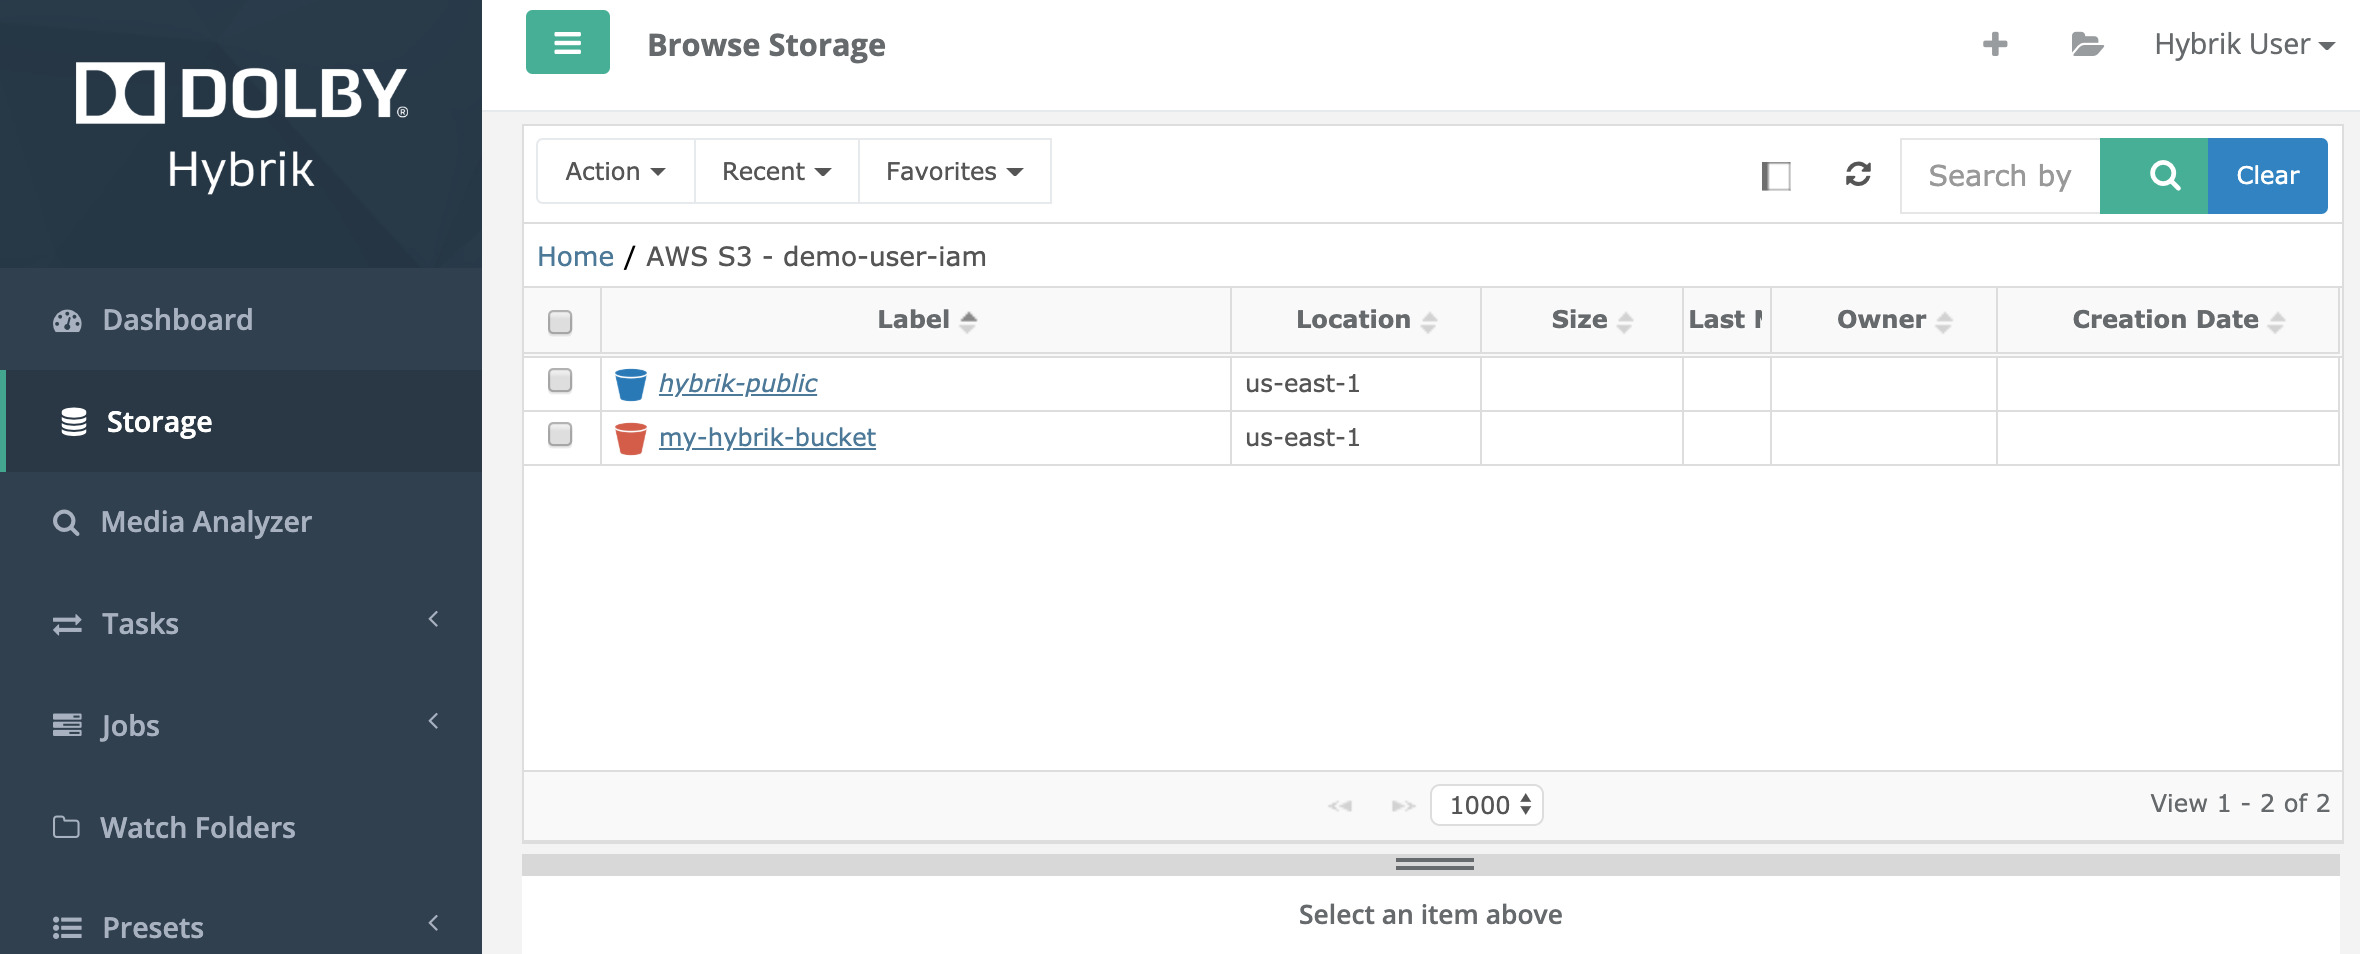Screen dimensions: 2360x954
Task: Expand the Presets sidebar submenu chevron
Action: tap(434, 923)
